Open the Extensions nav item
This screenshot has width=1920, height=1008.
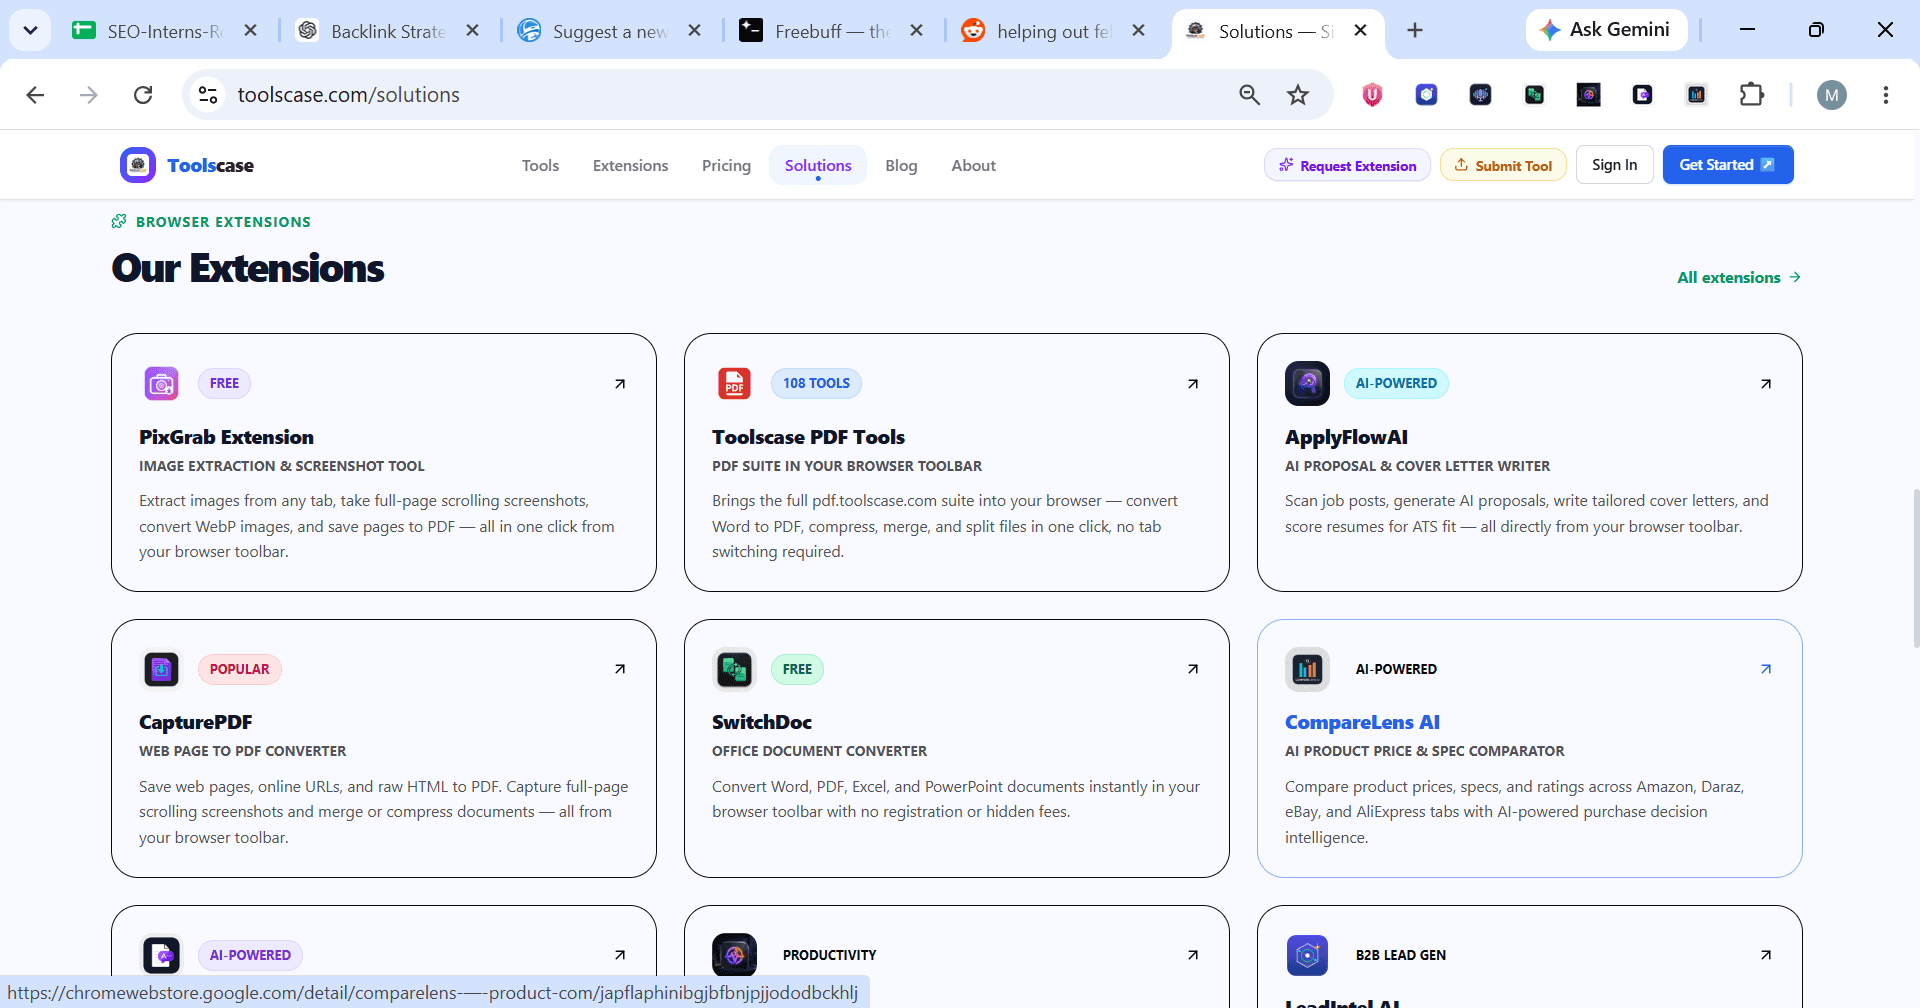[630, 166]
